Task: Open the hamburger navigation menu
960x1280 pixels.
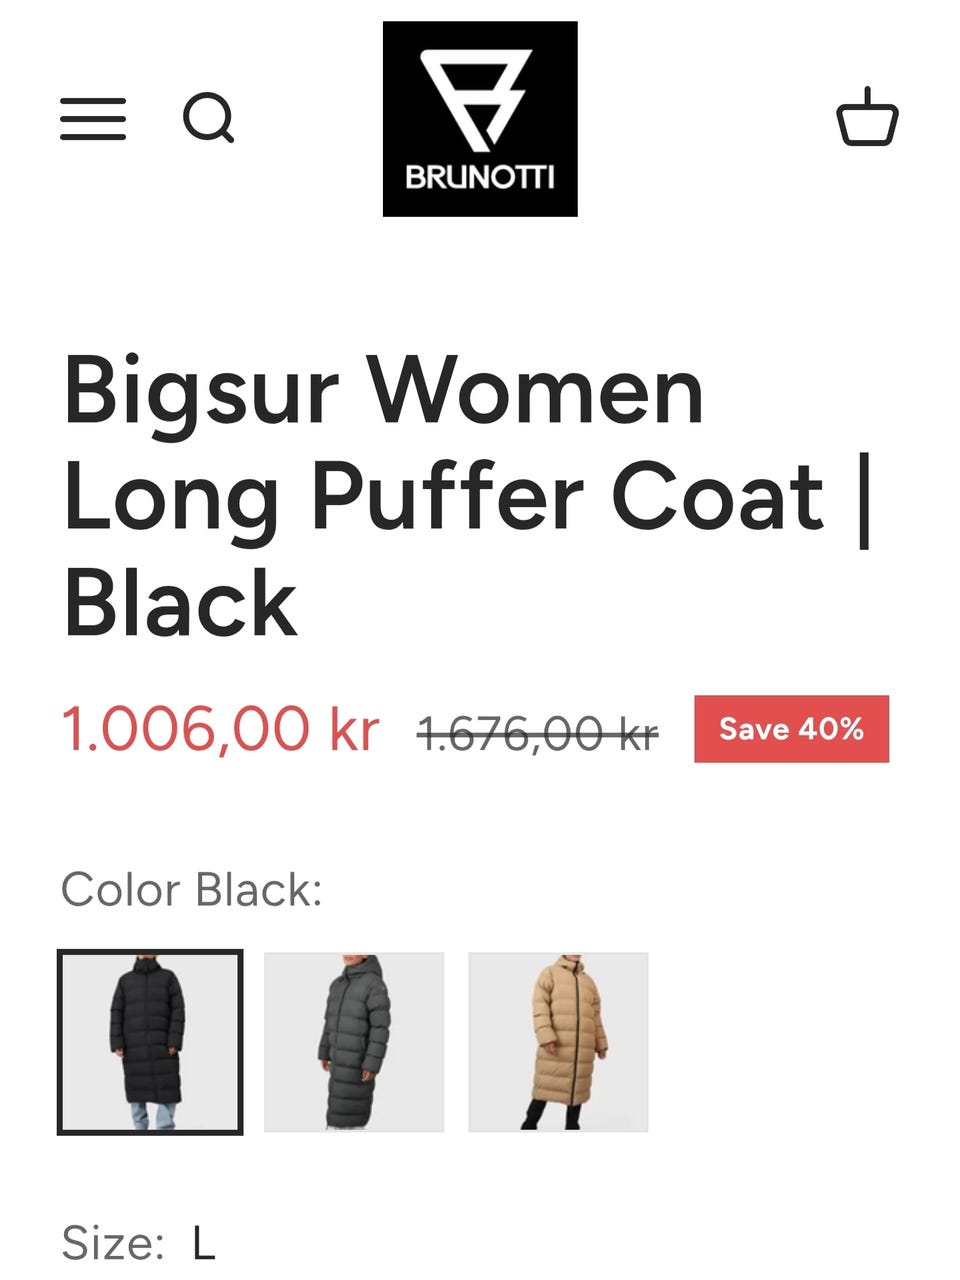Action: 93,119
